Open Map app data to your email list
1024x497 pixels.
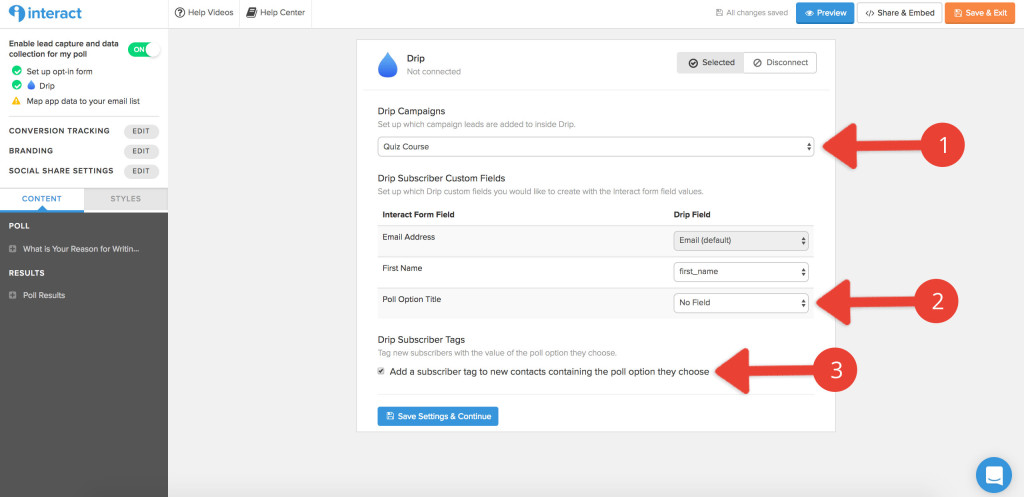(83, 101)
